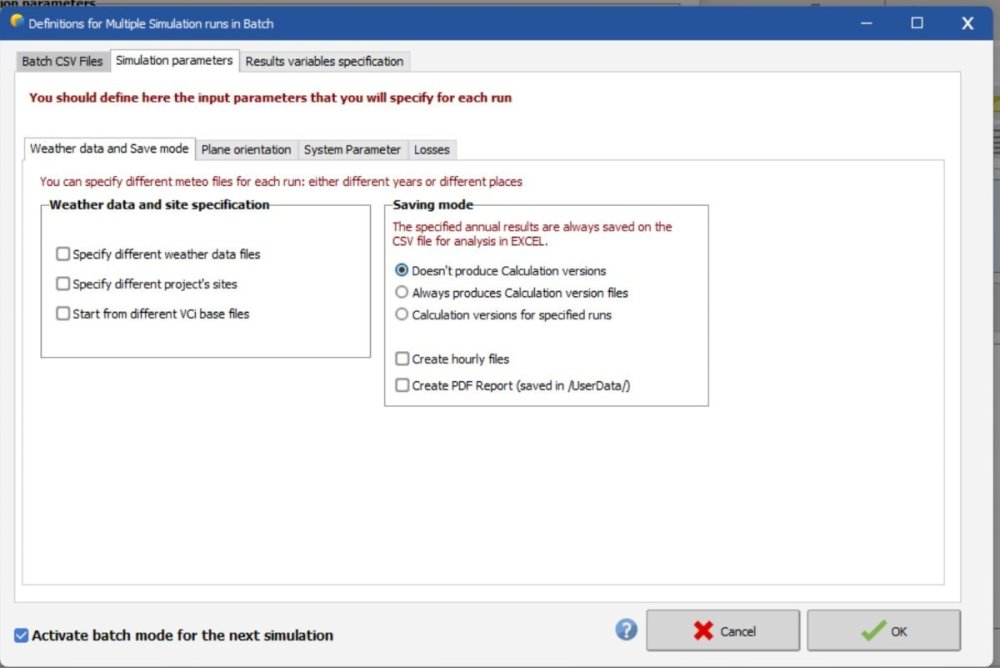
Task: Check "Specify different project's sites"
Action: click(x=62, y=284)
